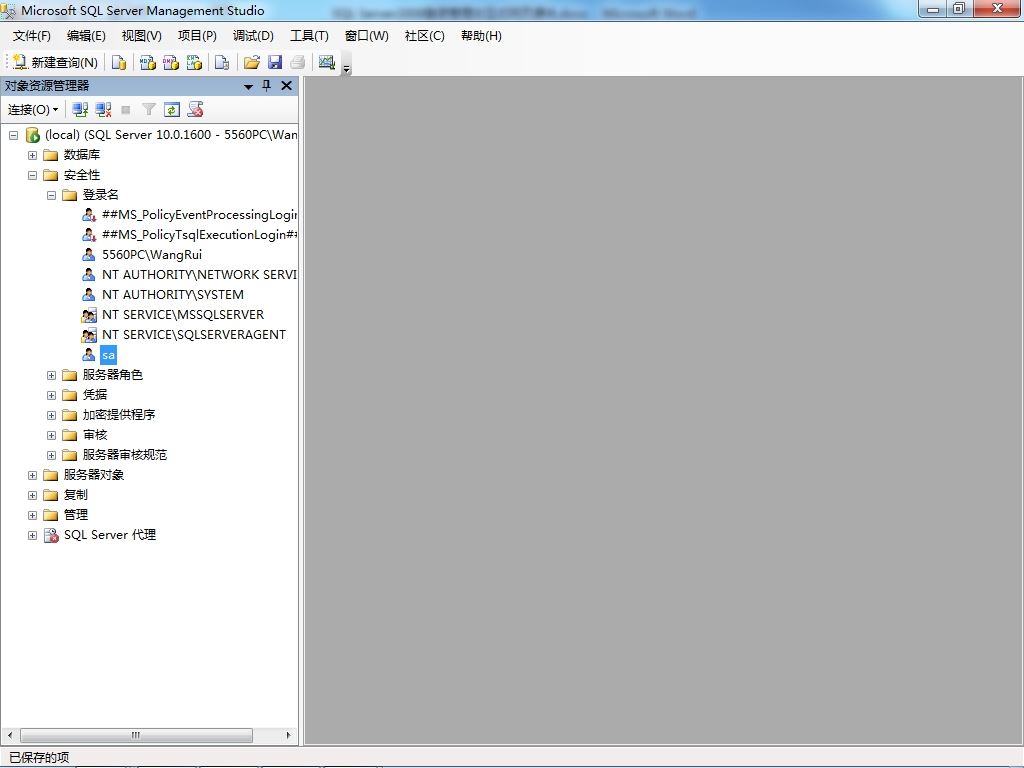Expand the SQL Server 代理 node
The width and height of the screenshot is (1024, 768).
32,536
